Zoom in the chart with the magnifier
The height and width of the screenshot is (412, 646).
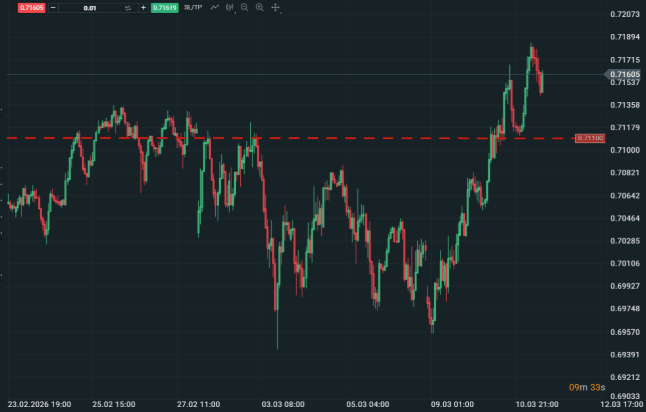[260, 7]
